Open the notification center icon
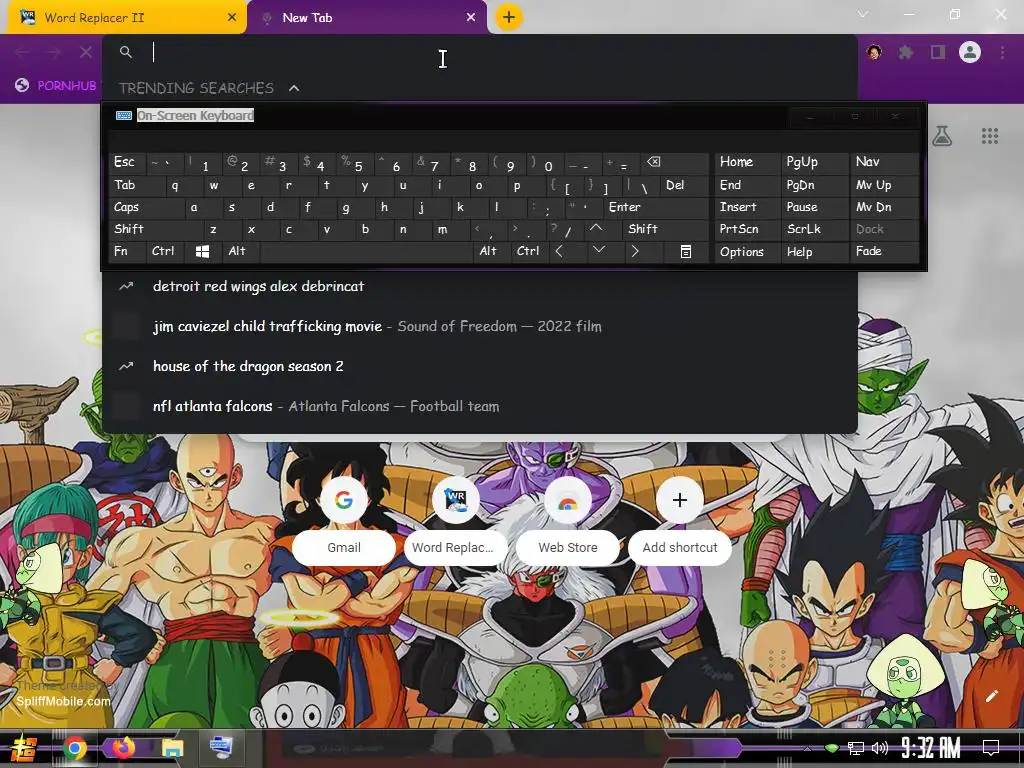This screenshot has height=768, width=1024. pyautogui.click(x=991, y=748)
